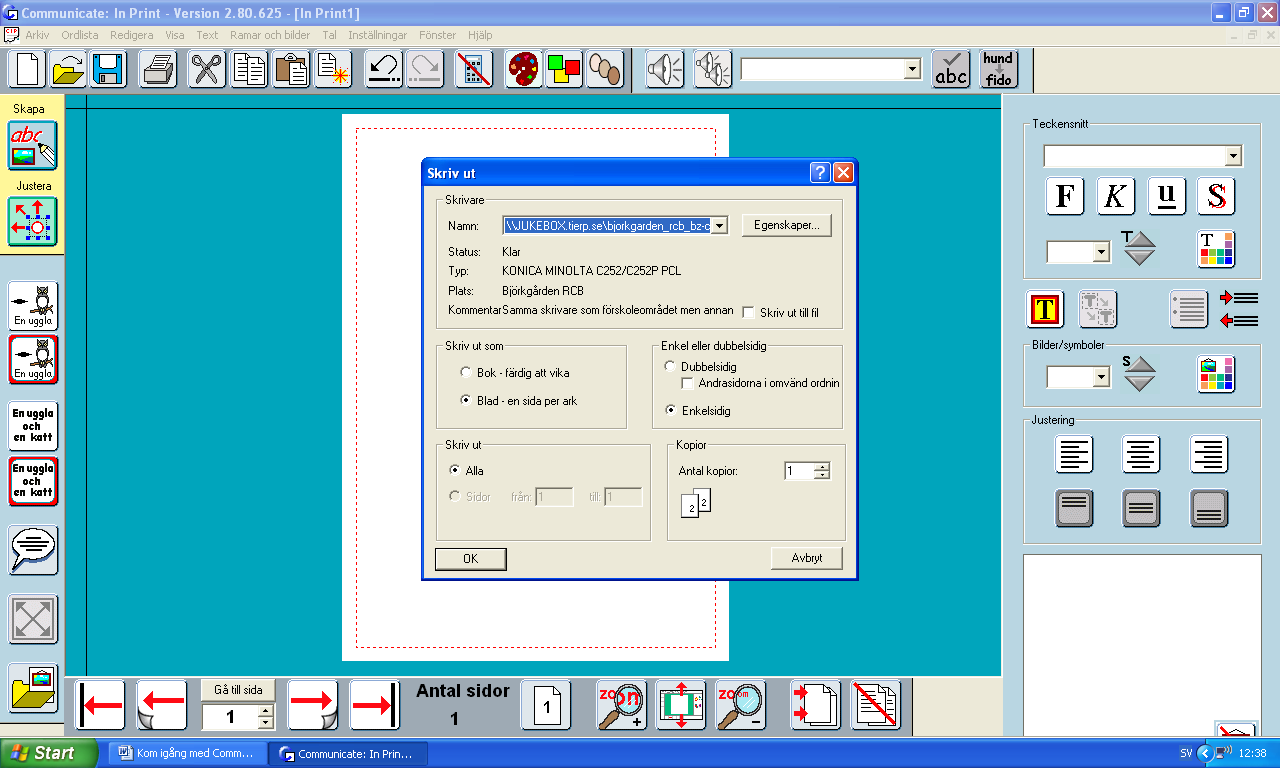Image resolution: width=1280 pixels, height=768 pixels.
Task: Click the Undo arrow icon
Action: point(383,70)
